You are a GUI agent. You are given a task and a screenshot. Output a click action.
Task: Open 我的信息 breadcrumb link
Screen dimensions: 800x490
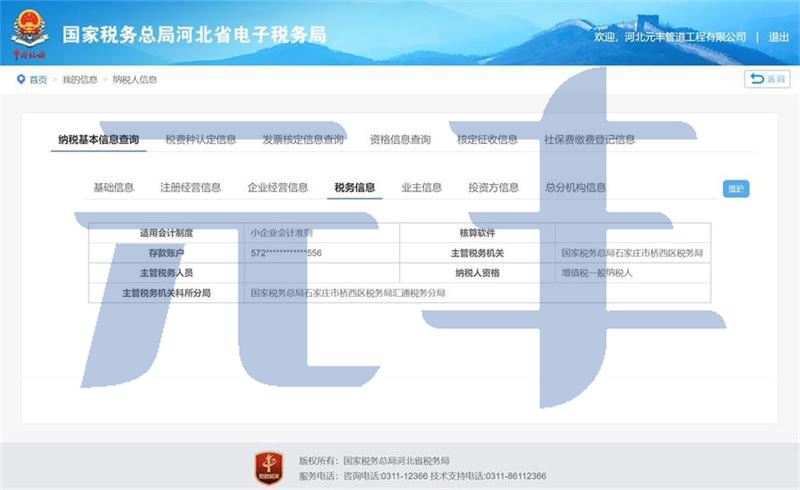tap(80, 80)
